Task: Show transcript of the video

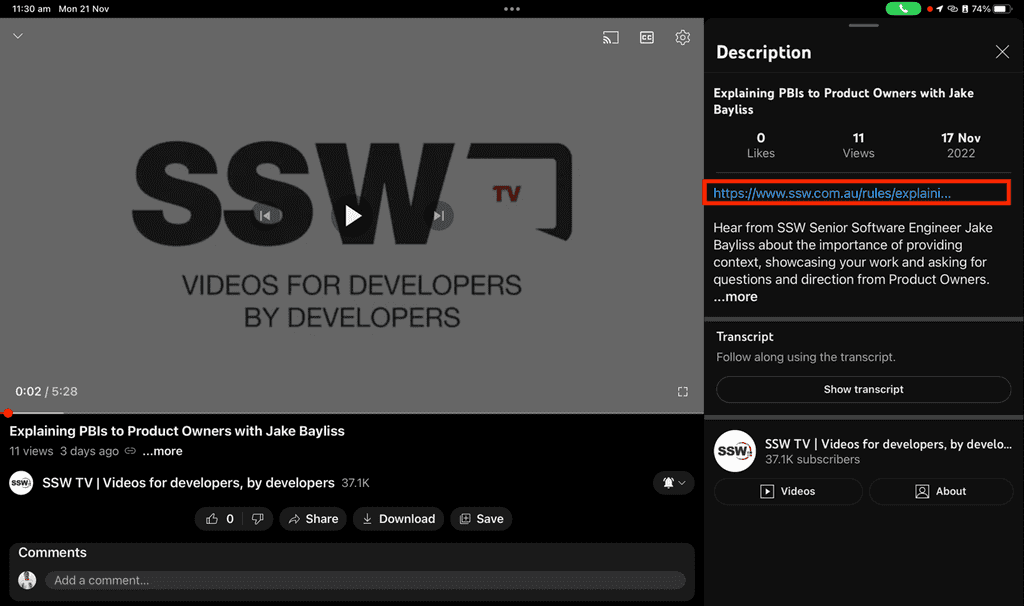Action: 863,390
